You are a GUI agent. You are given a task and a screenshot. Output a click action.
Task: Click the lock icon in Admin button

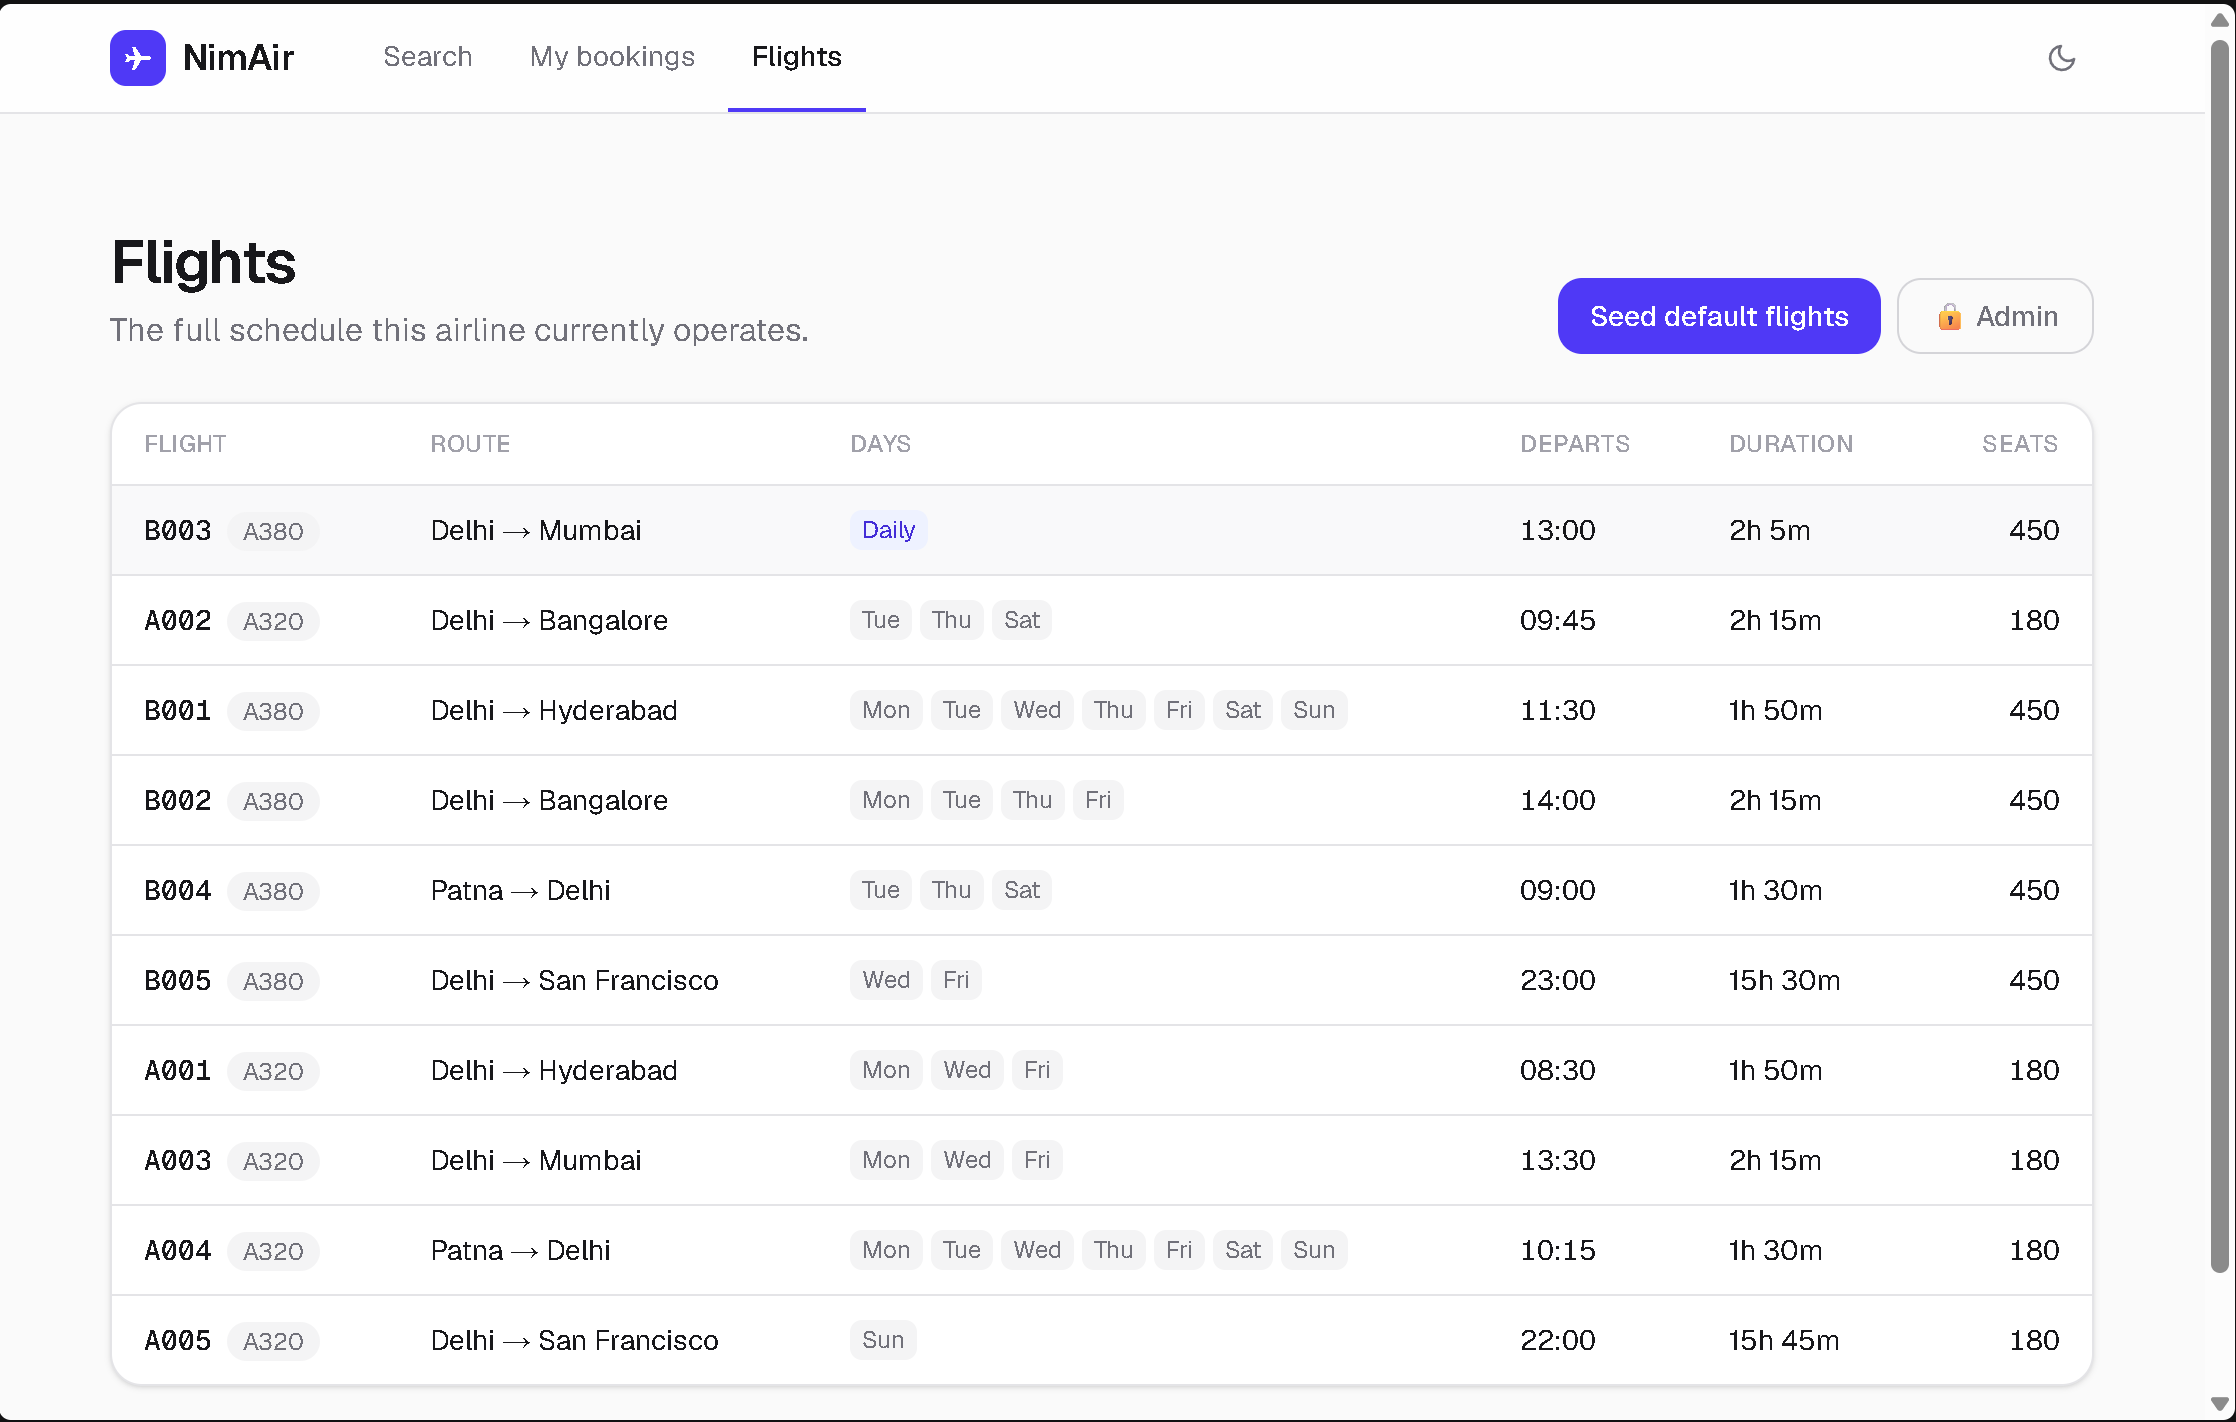pyautogui.click(x=1949, y=317)
